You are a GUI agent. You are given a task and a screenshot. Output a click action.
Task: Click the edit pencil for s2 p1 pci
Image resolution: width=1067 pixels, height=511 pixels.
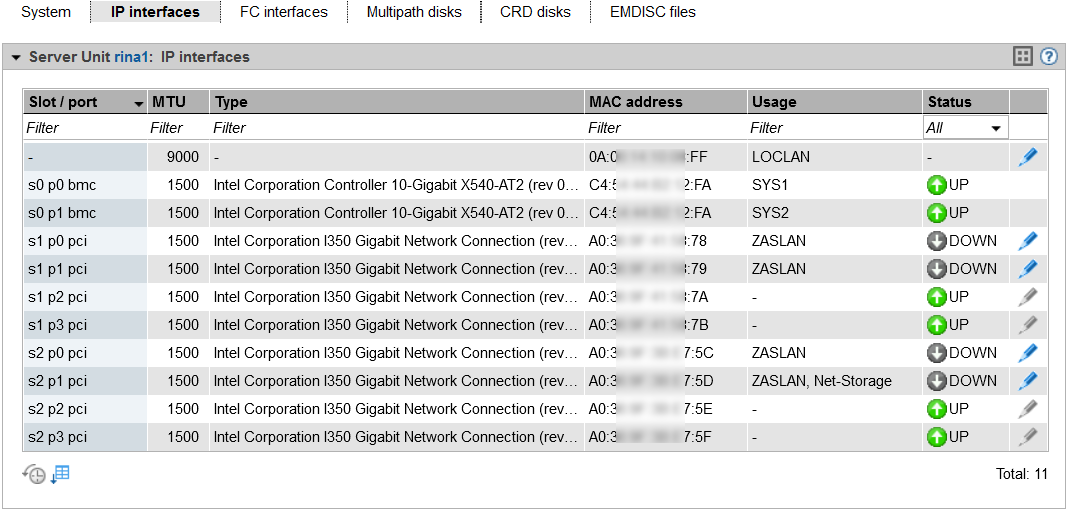(x=1028, y=381)
